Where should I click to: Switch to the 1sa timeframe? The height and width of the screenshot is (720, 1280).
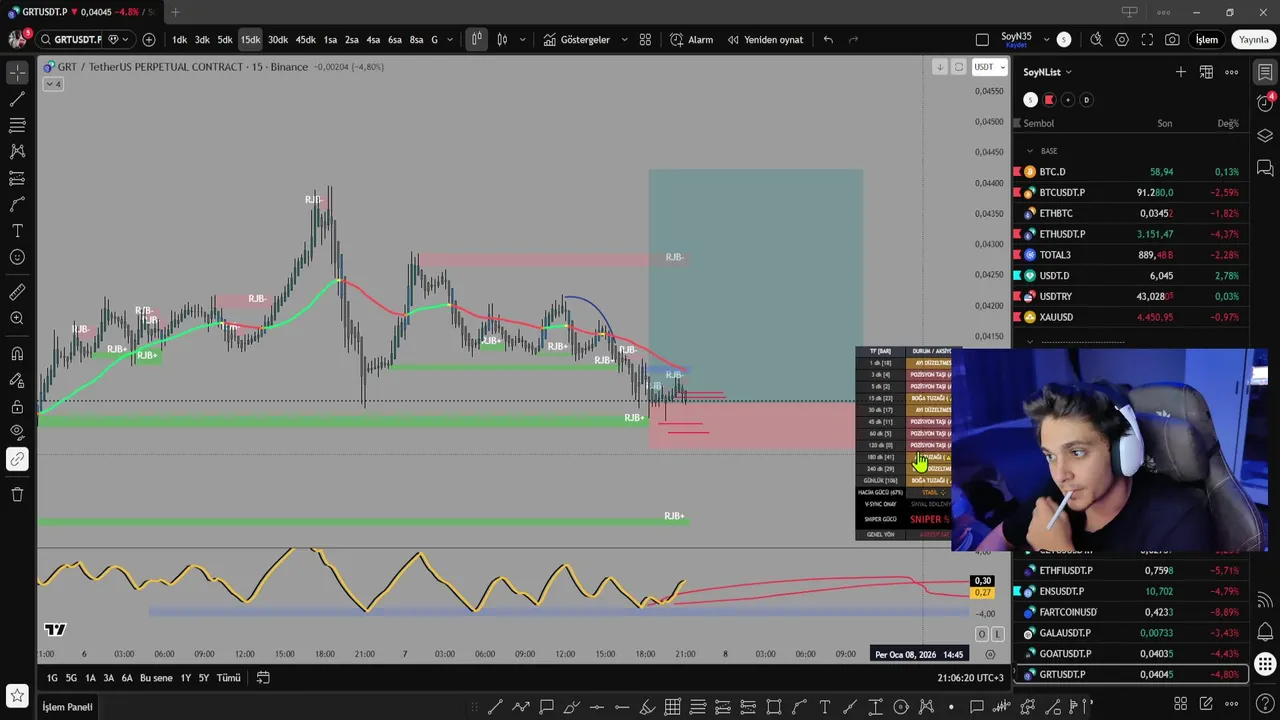[x=330, y=40]
